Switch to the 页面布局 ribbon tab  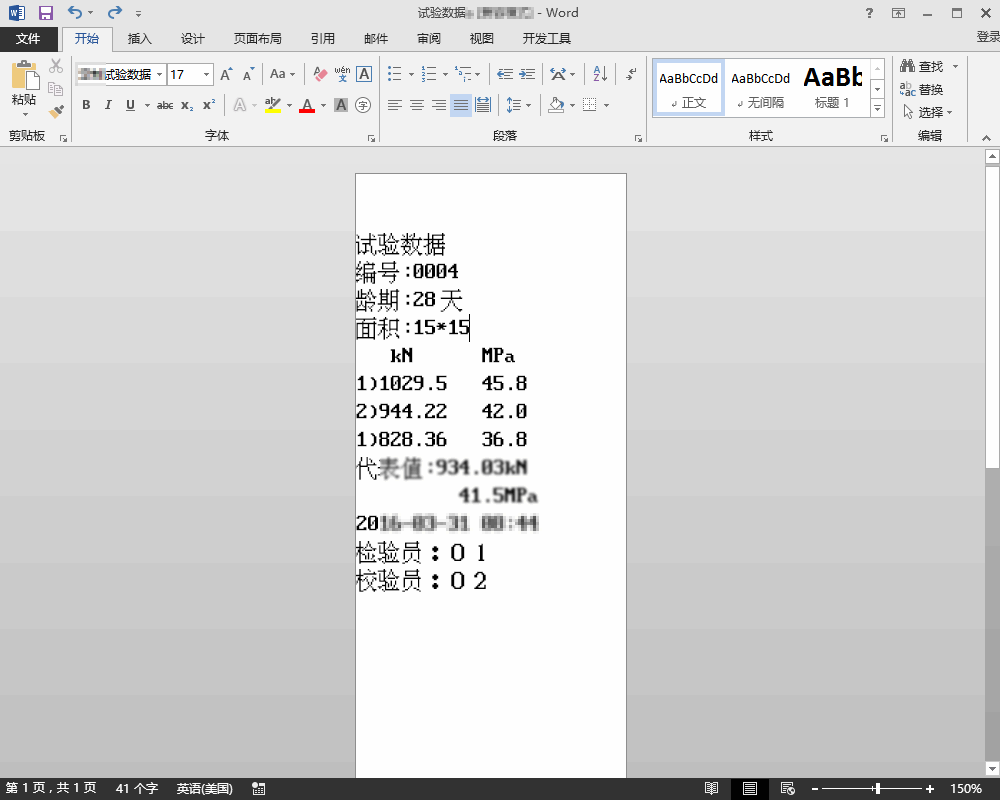(258, 39)
